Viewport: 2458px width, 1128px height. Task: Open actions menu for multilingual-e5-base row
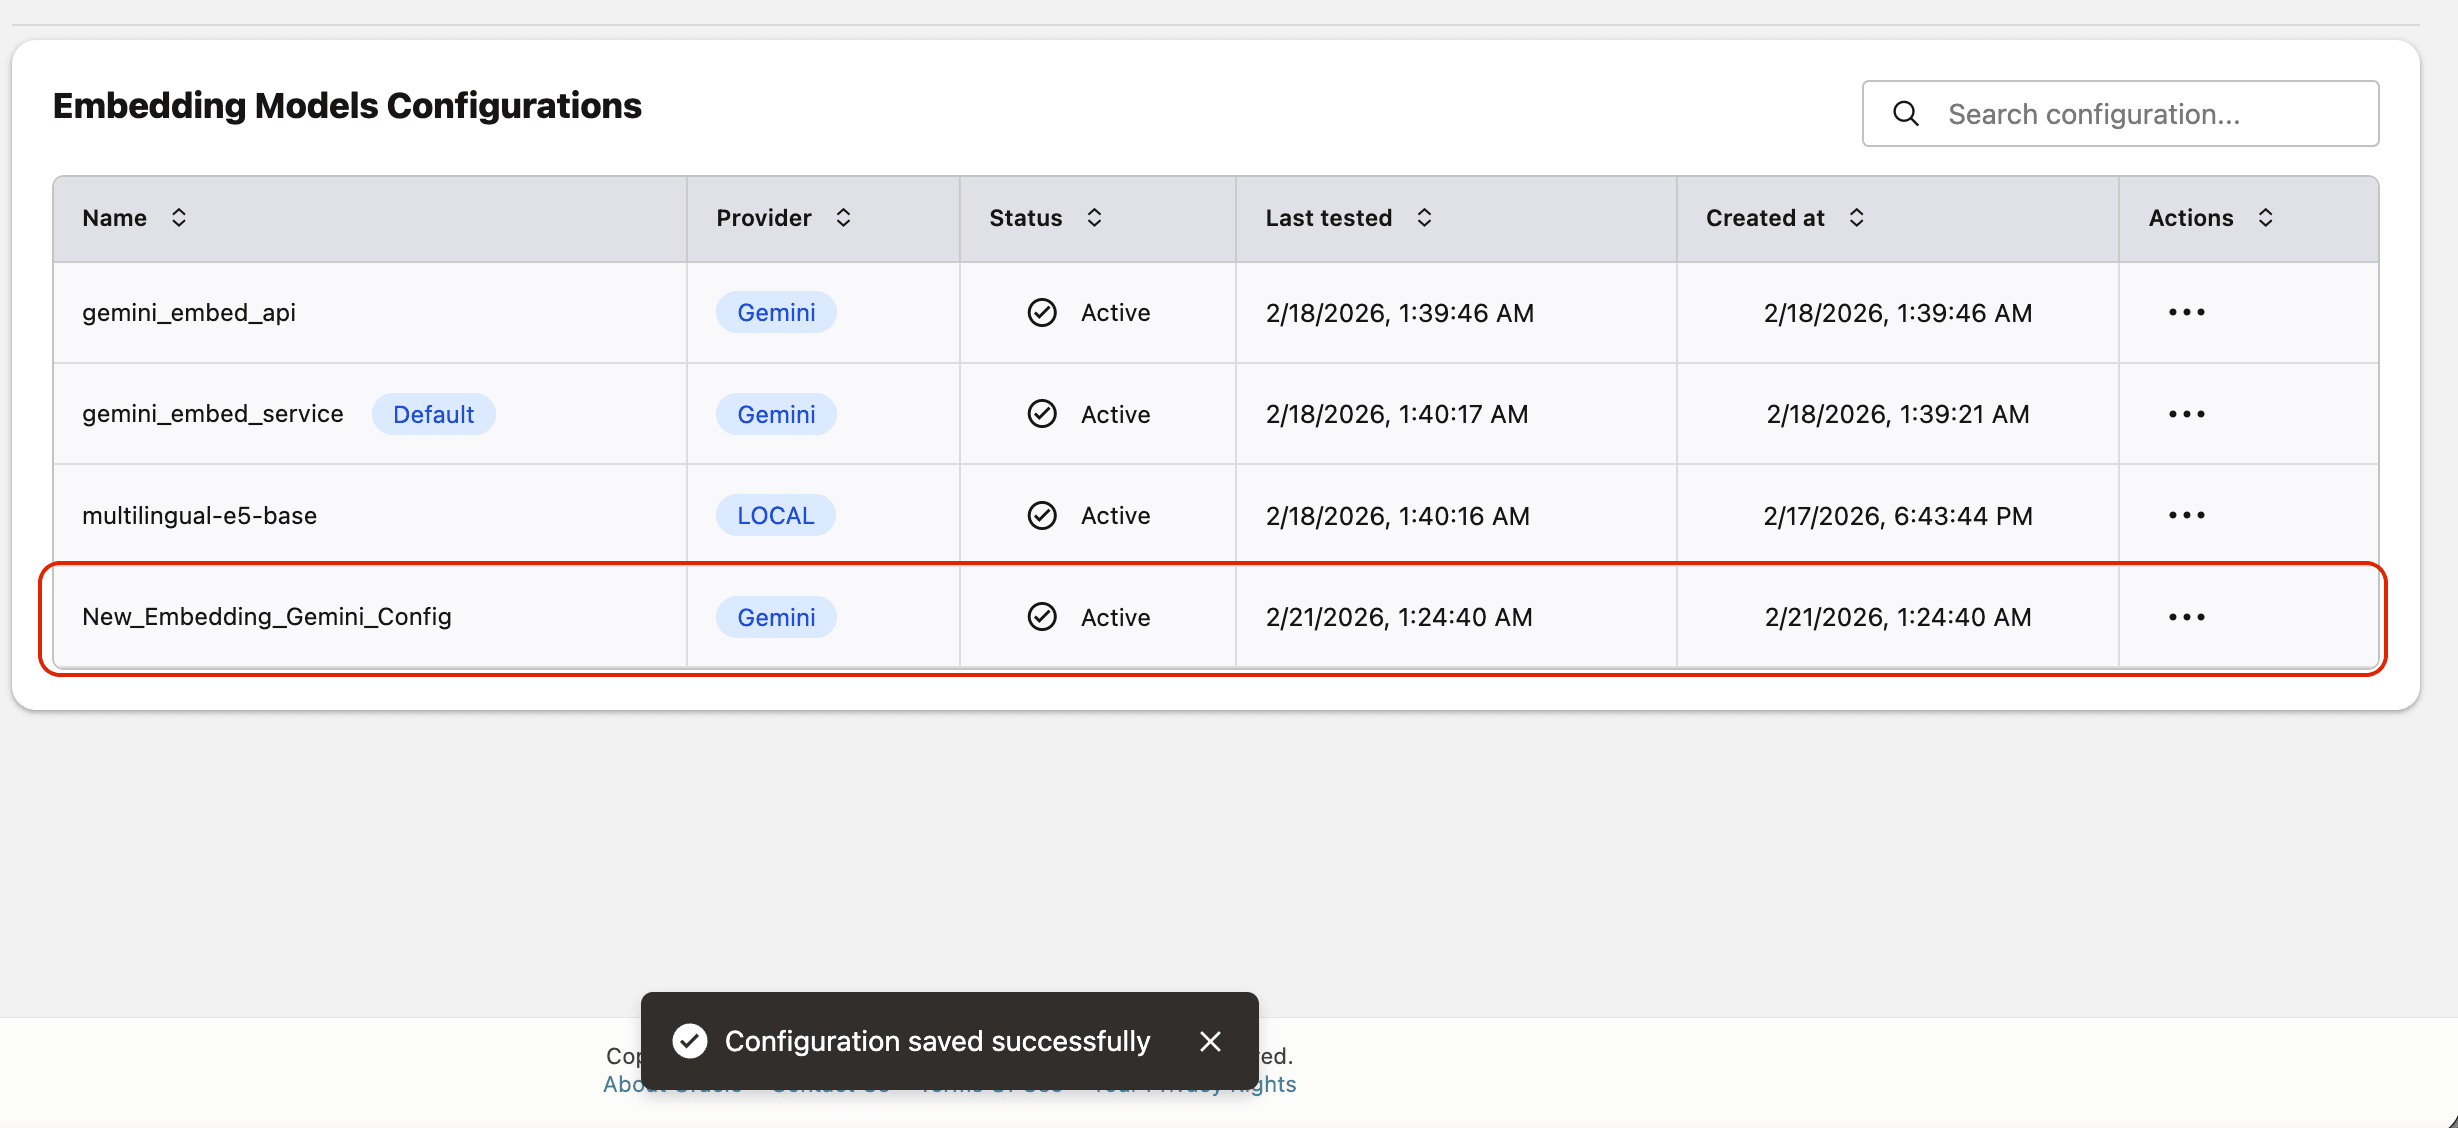2186,515
